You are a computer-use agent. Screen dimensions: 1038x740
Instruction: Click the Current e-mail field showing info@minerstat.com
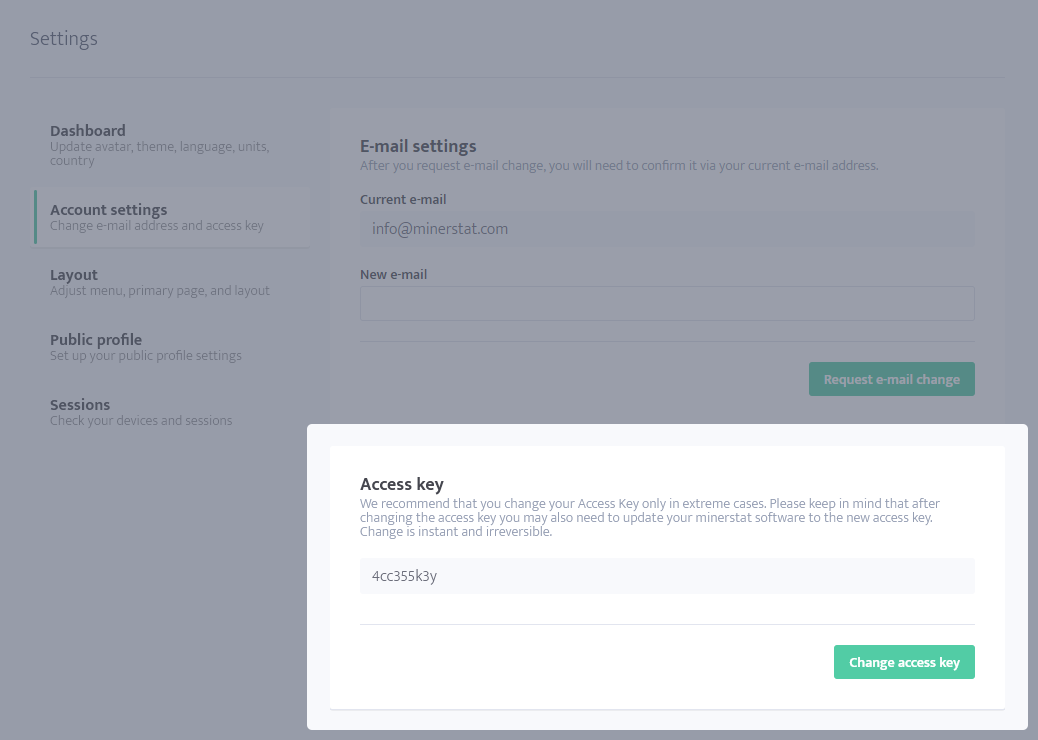point(667,229)
